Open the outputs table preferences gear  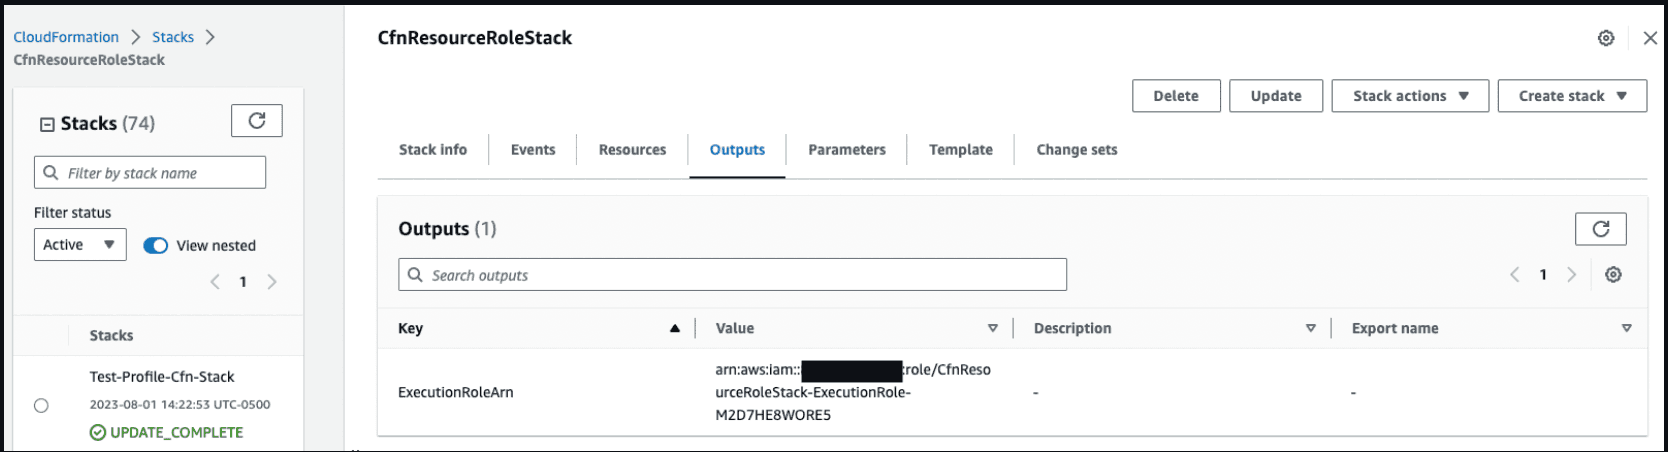pyautogui.click(x=1613, y=275)
